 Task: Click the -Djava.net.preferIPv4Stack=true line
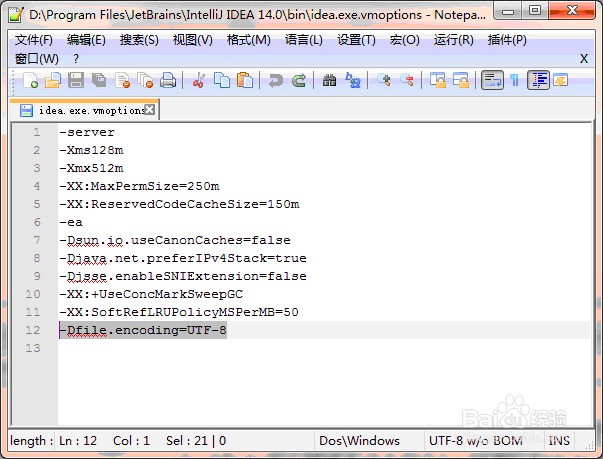click(183, 258)
